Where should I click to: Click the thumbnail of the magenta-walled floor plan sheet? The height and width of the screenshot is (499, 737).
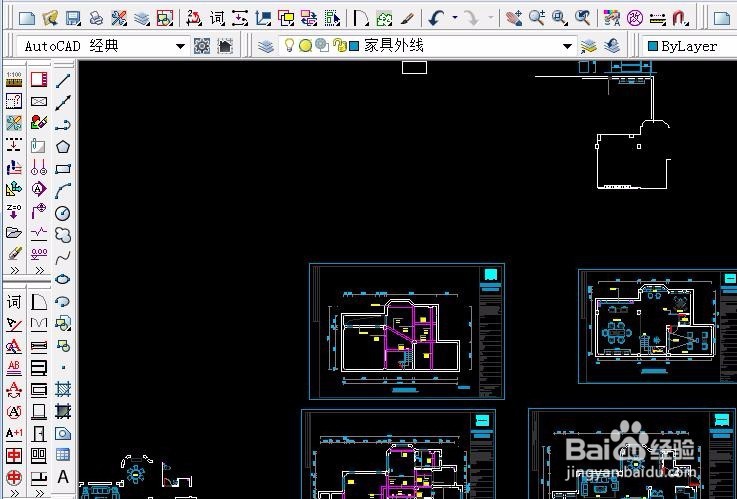click(407, 332)
